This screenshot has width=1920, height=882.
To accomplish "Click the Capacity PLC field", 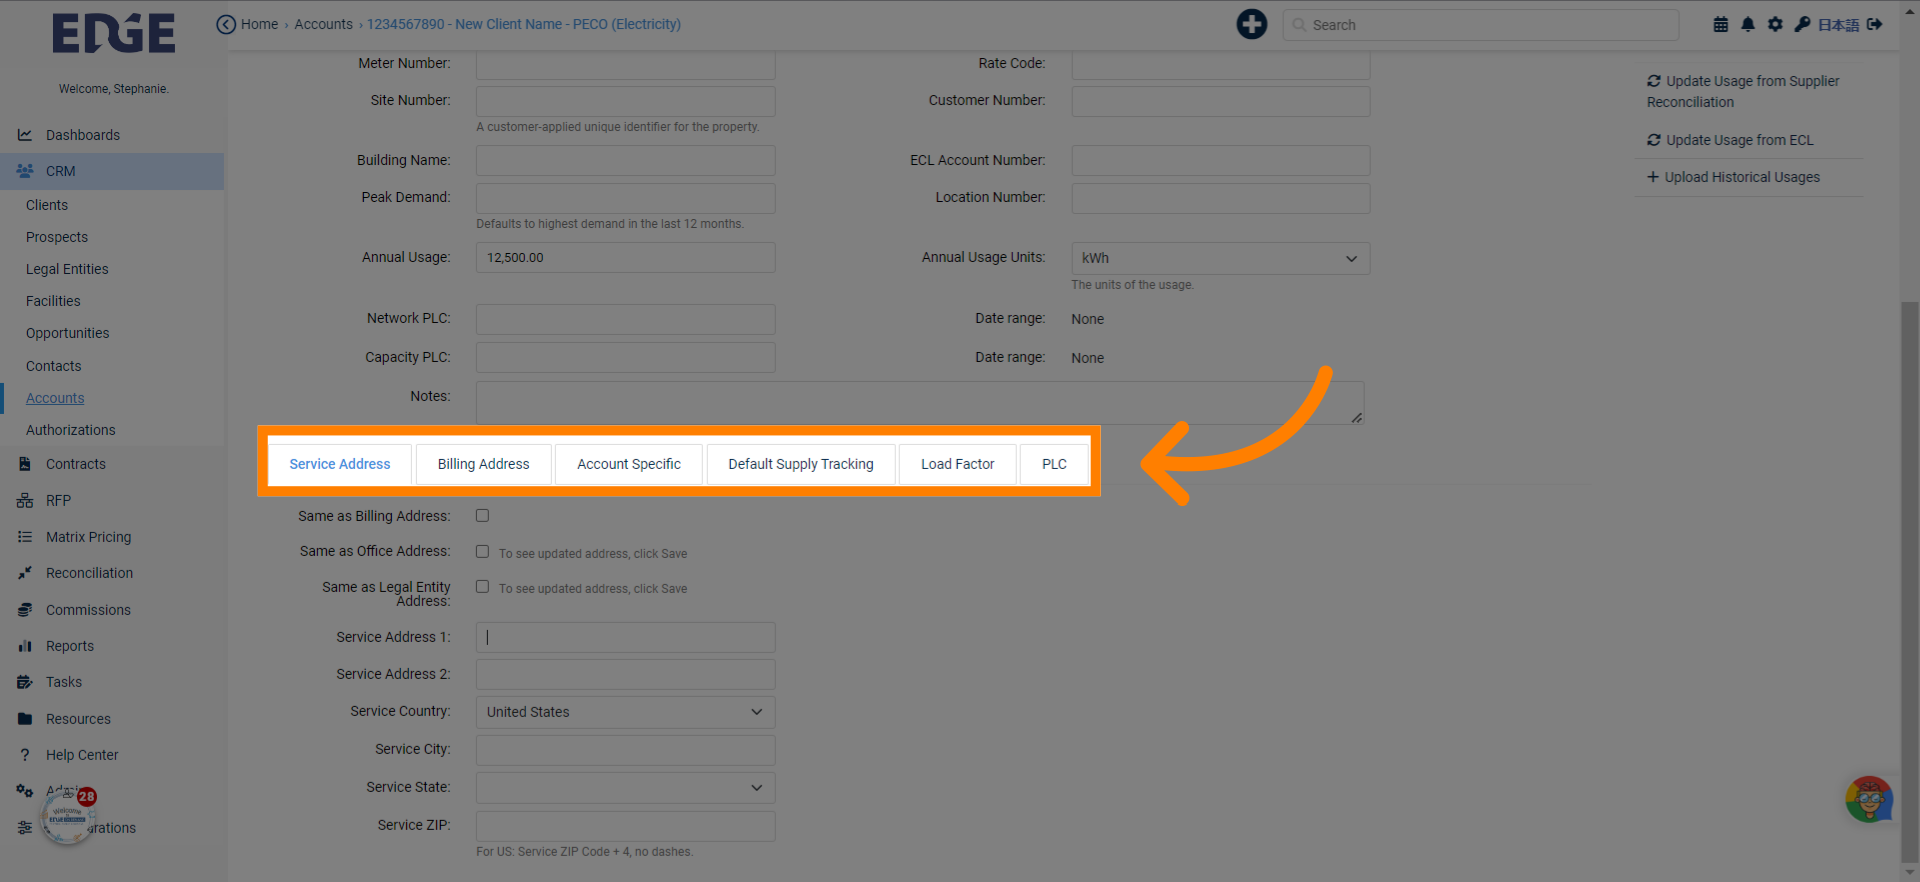I will [625, 358].
